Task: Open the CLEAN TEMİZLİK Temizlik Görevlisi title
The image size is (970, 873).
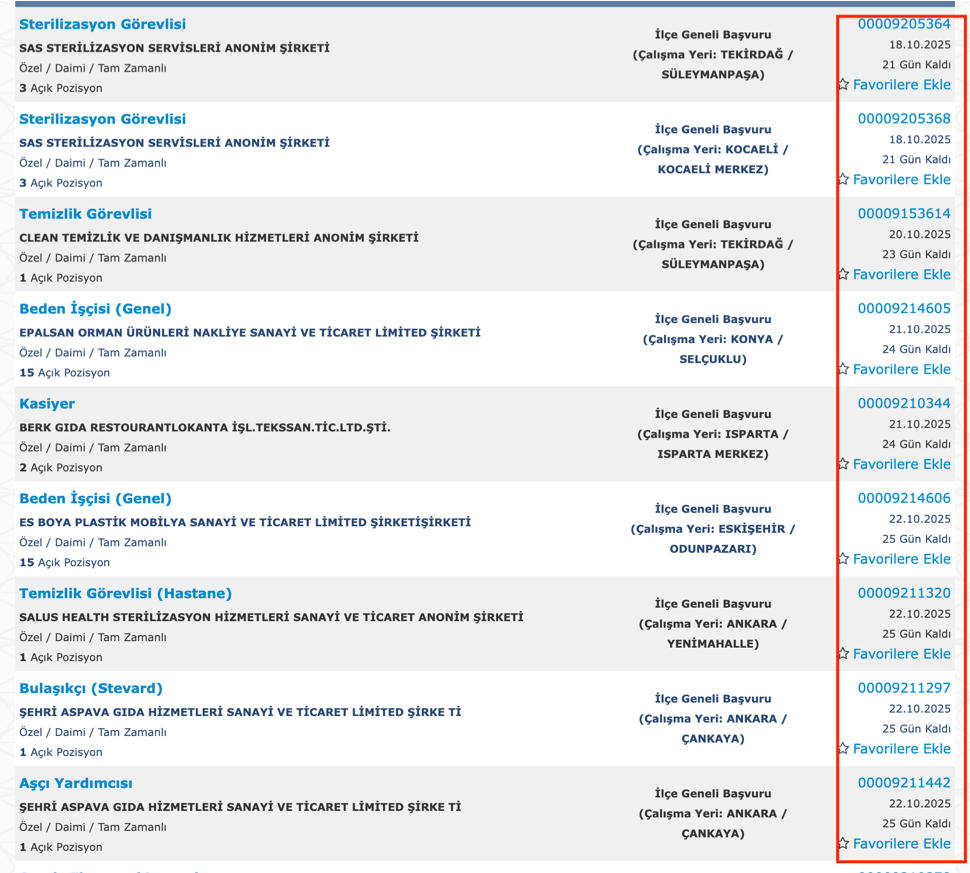Action: (85, 214)
